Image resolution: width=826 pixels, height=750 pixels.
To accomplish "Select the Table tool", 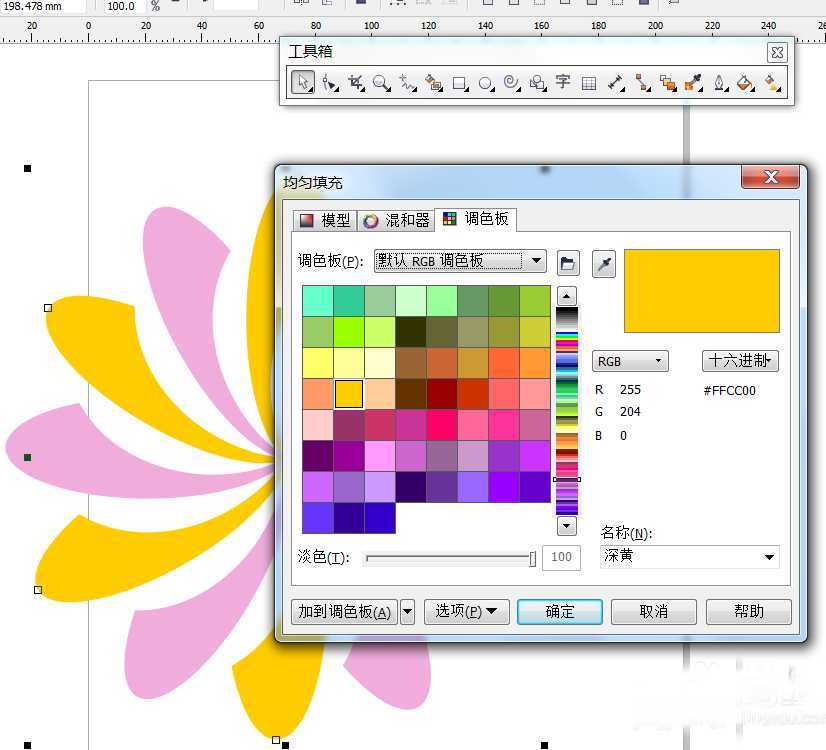I will 588,83.
